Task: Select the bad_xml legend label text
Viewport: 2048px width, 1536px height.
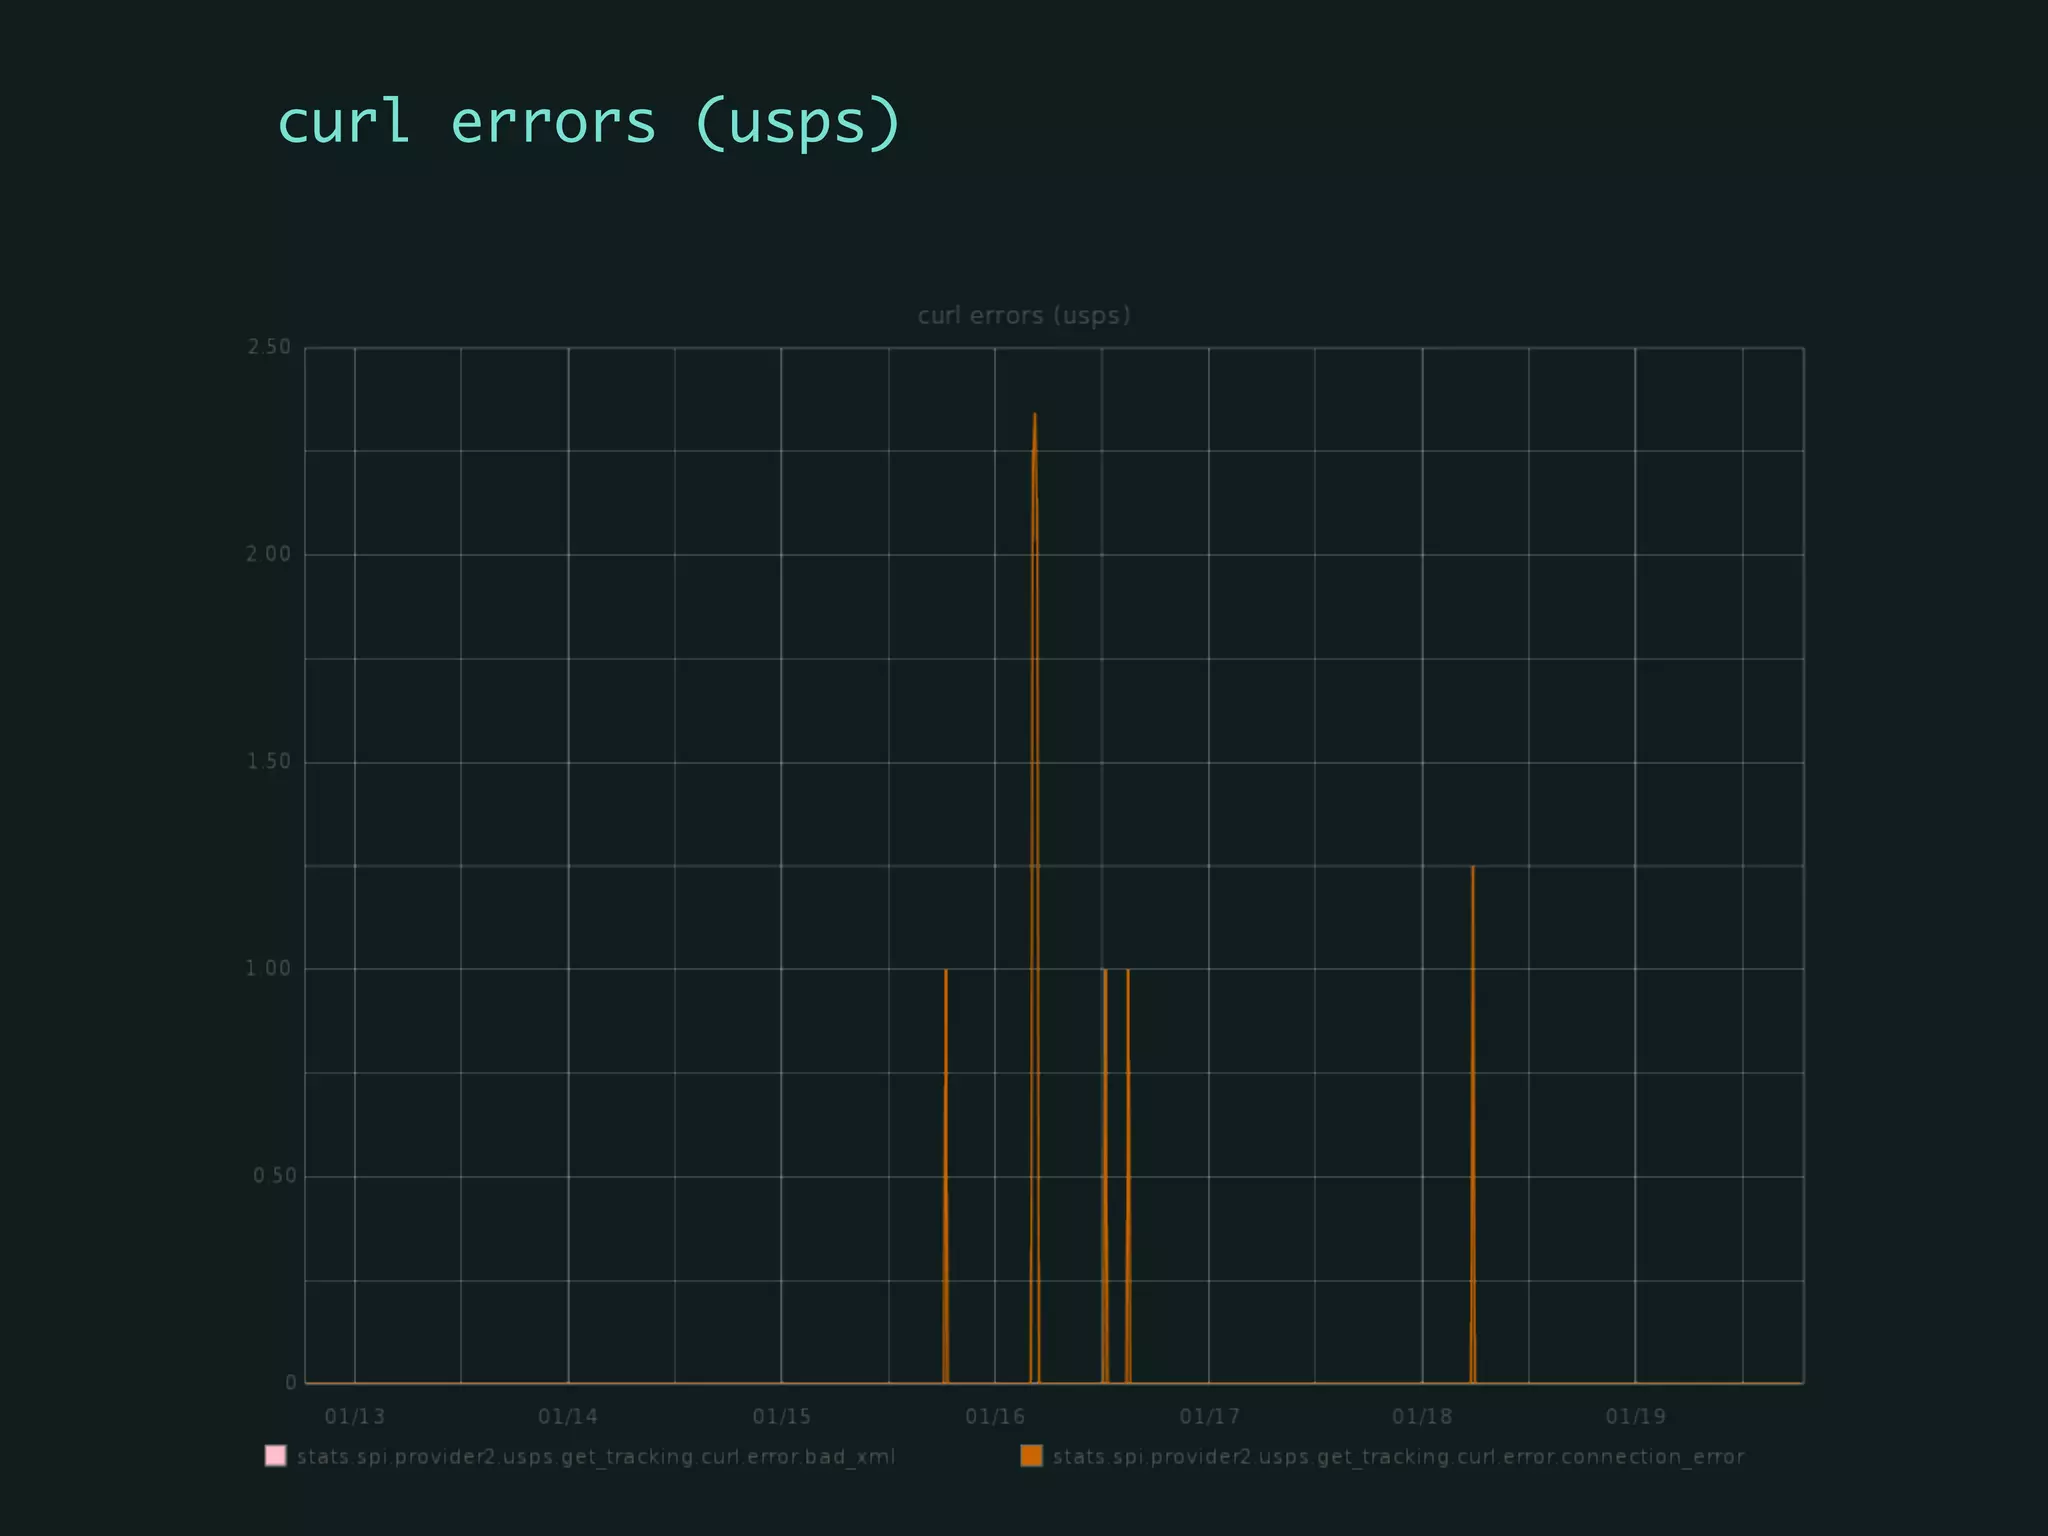Action: (x=596, y=1457)
